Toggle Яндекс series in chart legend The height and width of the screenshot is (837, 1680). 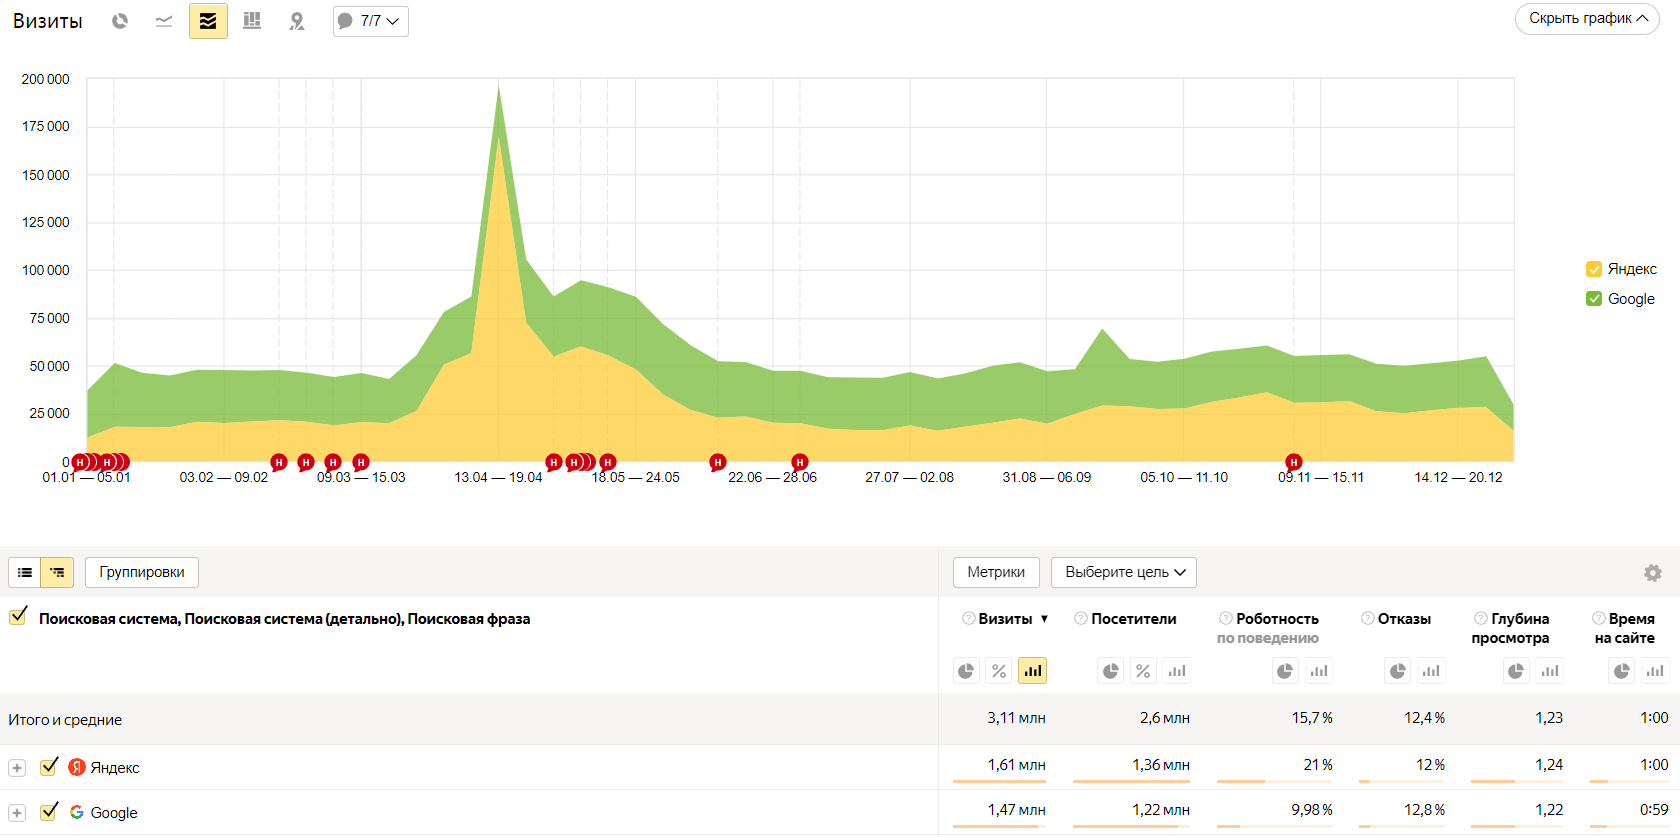click(1594, 269)
